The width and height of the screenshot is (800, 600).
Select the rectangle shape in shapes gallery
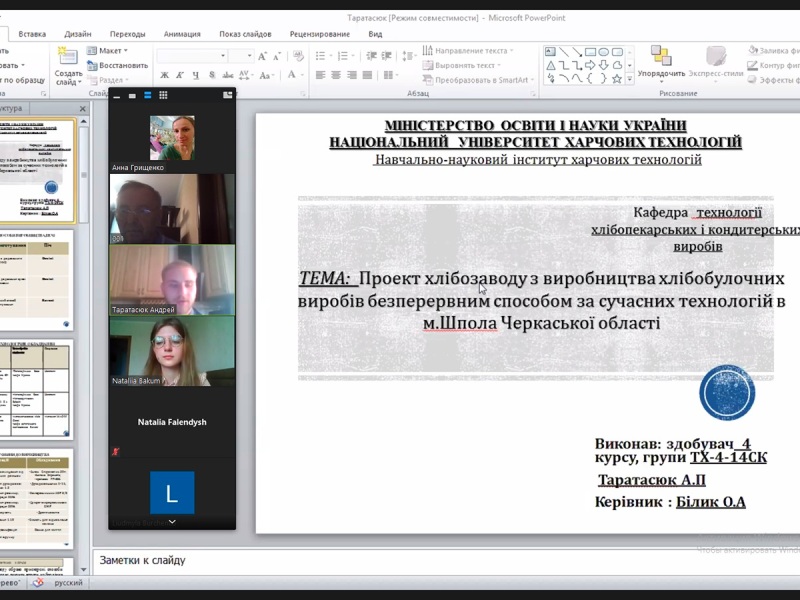click(592, 52)
